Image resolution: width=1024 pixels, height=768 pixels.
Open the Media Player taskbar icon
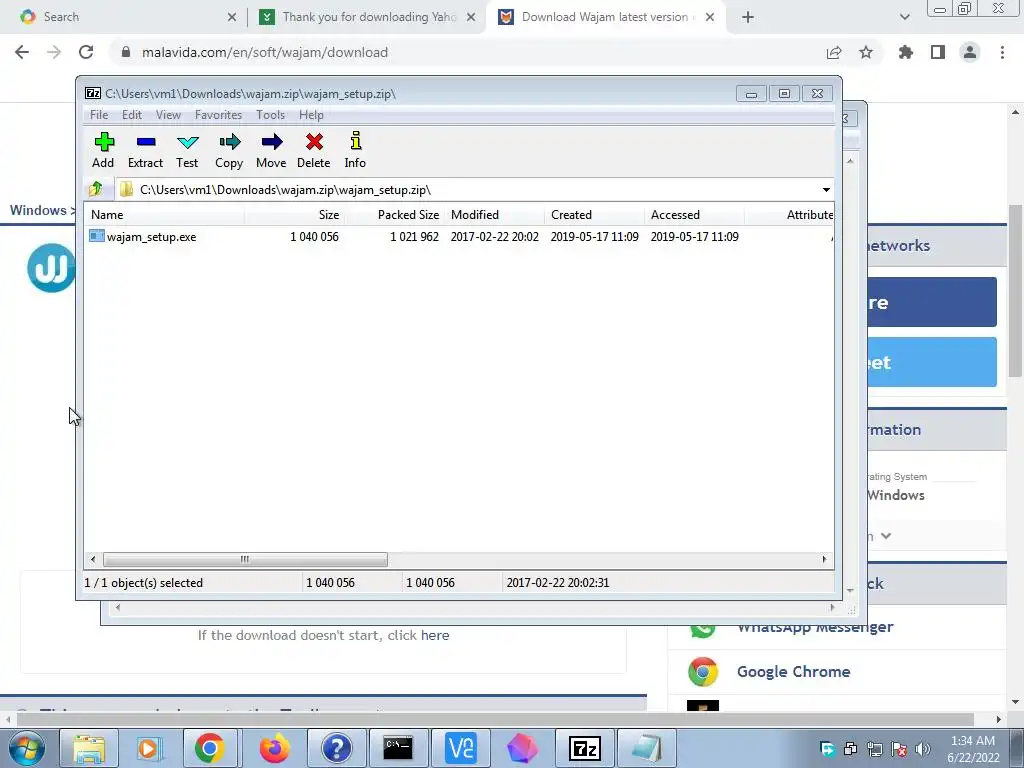click(151, 748)
